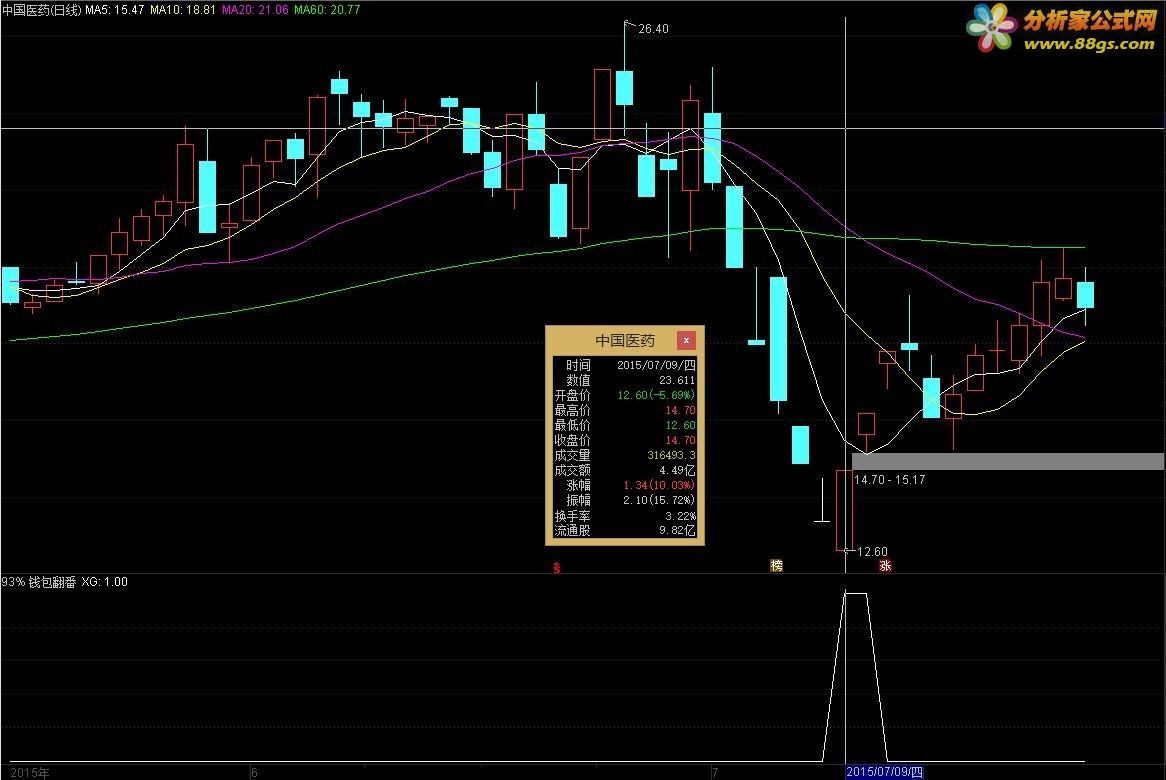Click the 涨 marker icon below the chart
The height and width of the screenshot is (780, 1166).
885,566
